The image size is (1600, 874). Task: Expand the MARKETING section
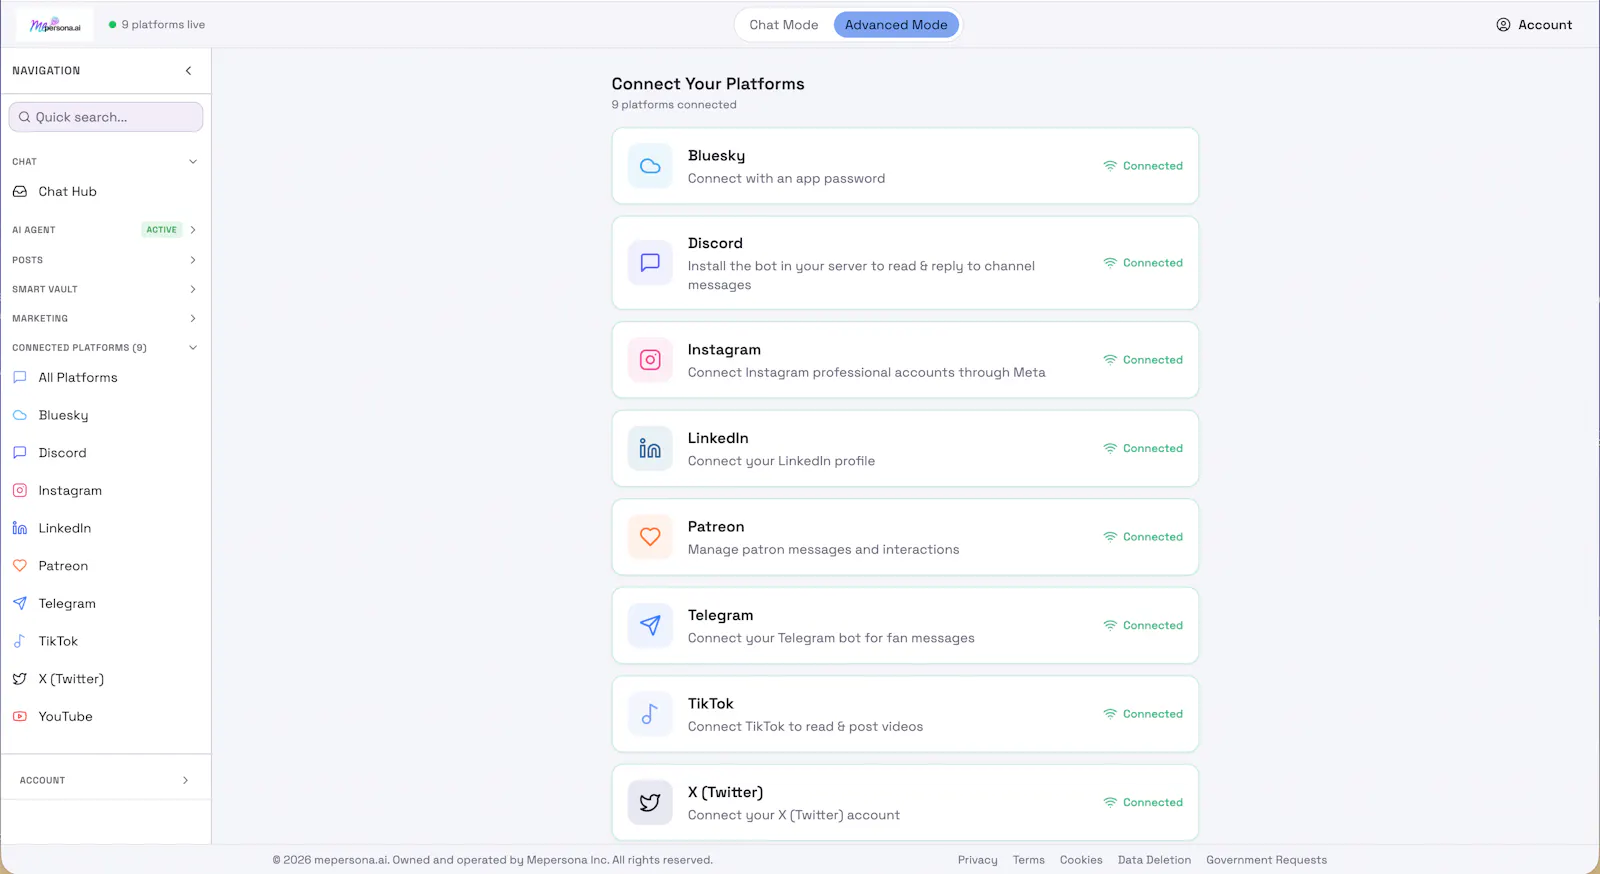[193, 319]
